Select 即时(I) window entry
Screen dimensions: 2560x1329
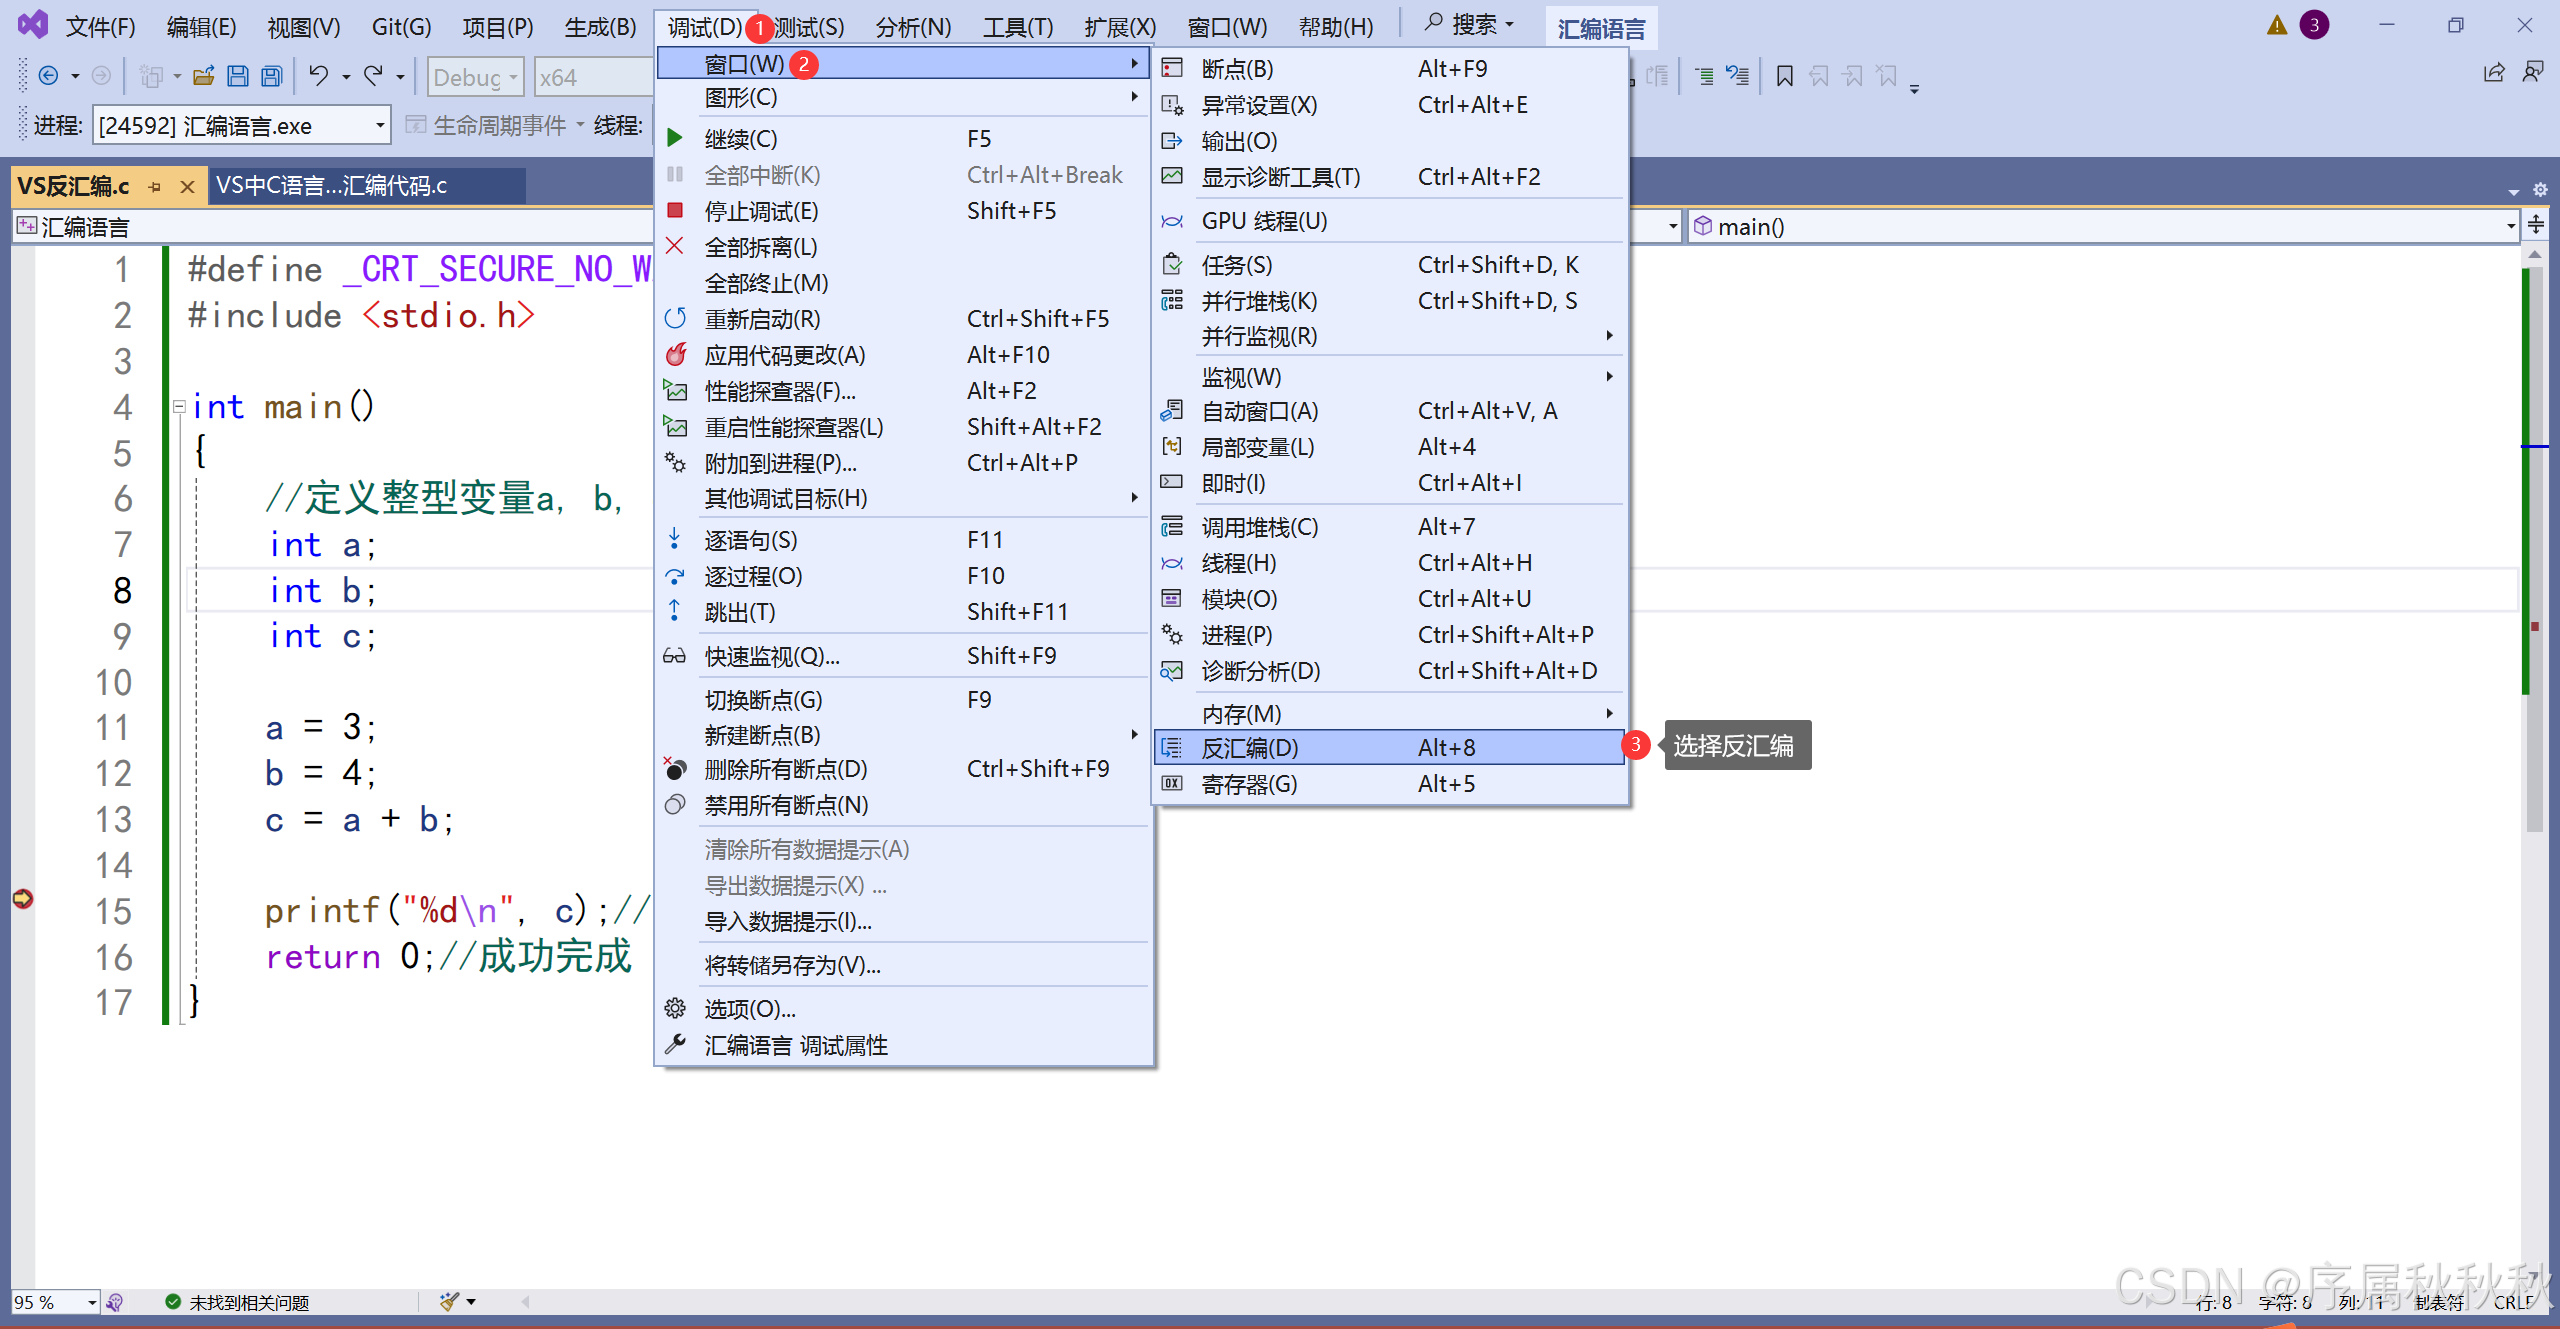[1389, 483]
